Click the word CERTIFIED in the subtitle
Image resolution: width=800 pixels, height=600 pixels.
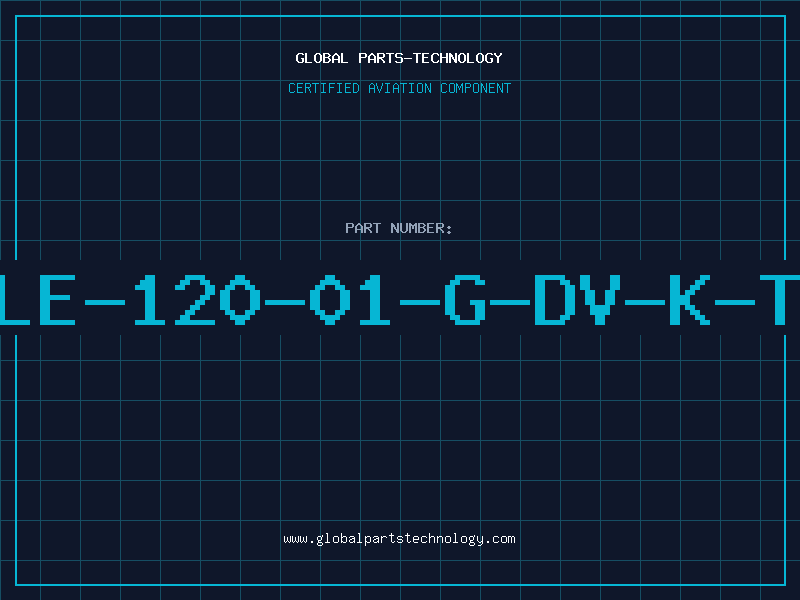(x=324, y=88)
